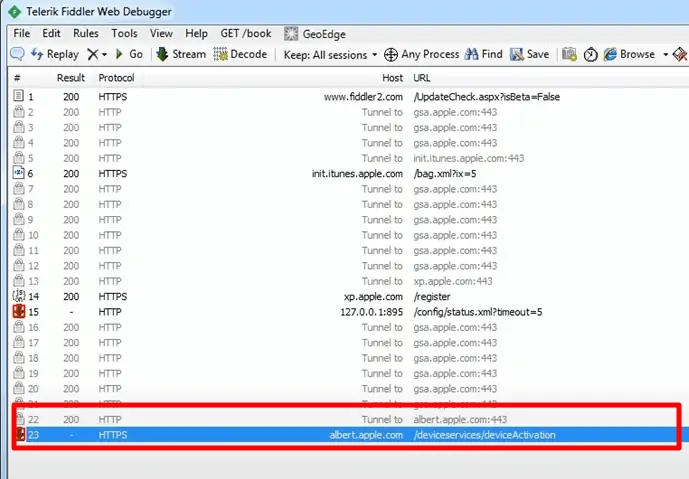
Task: Select the /register URL of session 14
Action: [432, 297]
